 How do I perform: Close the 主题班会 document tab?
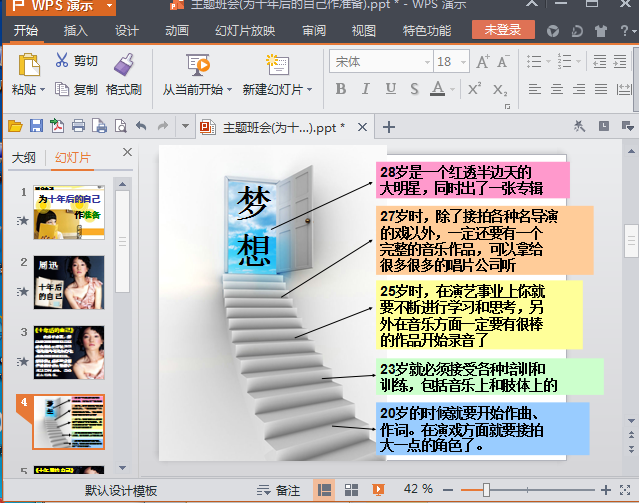point(362,128)
